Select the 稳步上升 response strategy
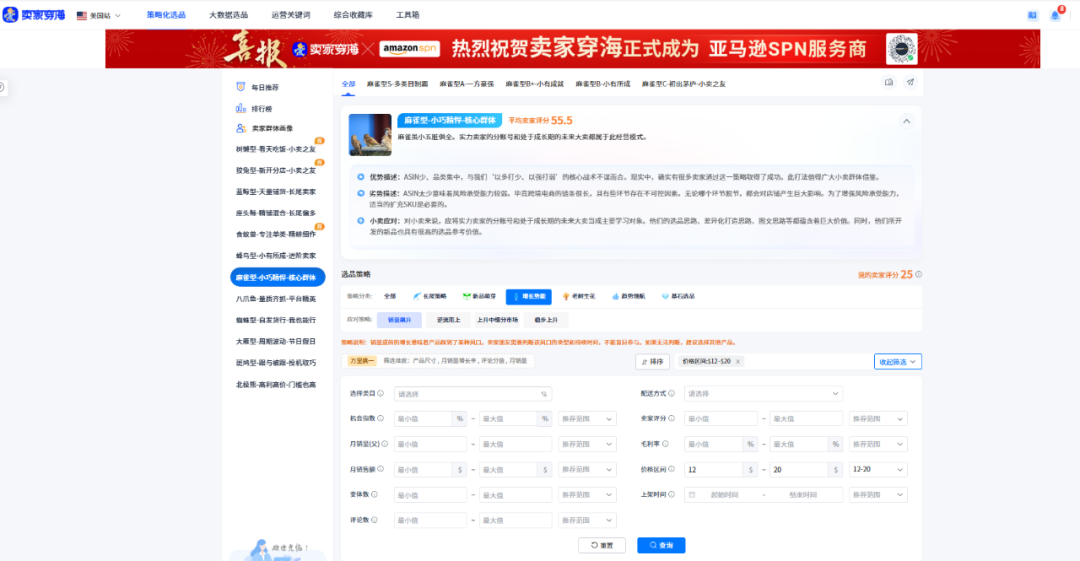Image resolution: width=1080 pixels, height=561 pixels. click(547, 320)
